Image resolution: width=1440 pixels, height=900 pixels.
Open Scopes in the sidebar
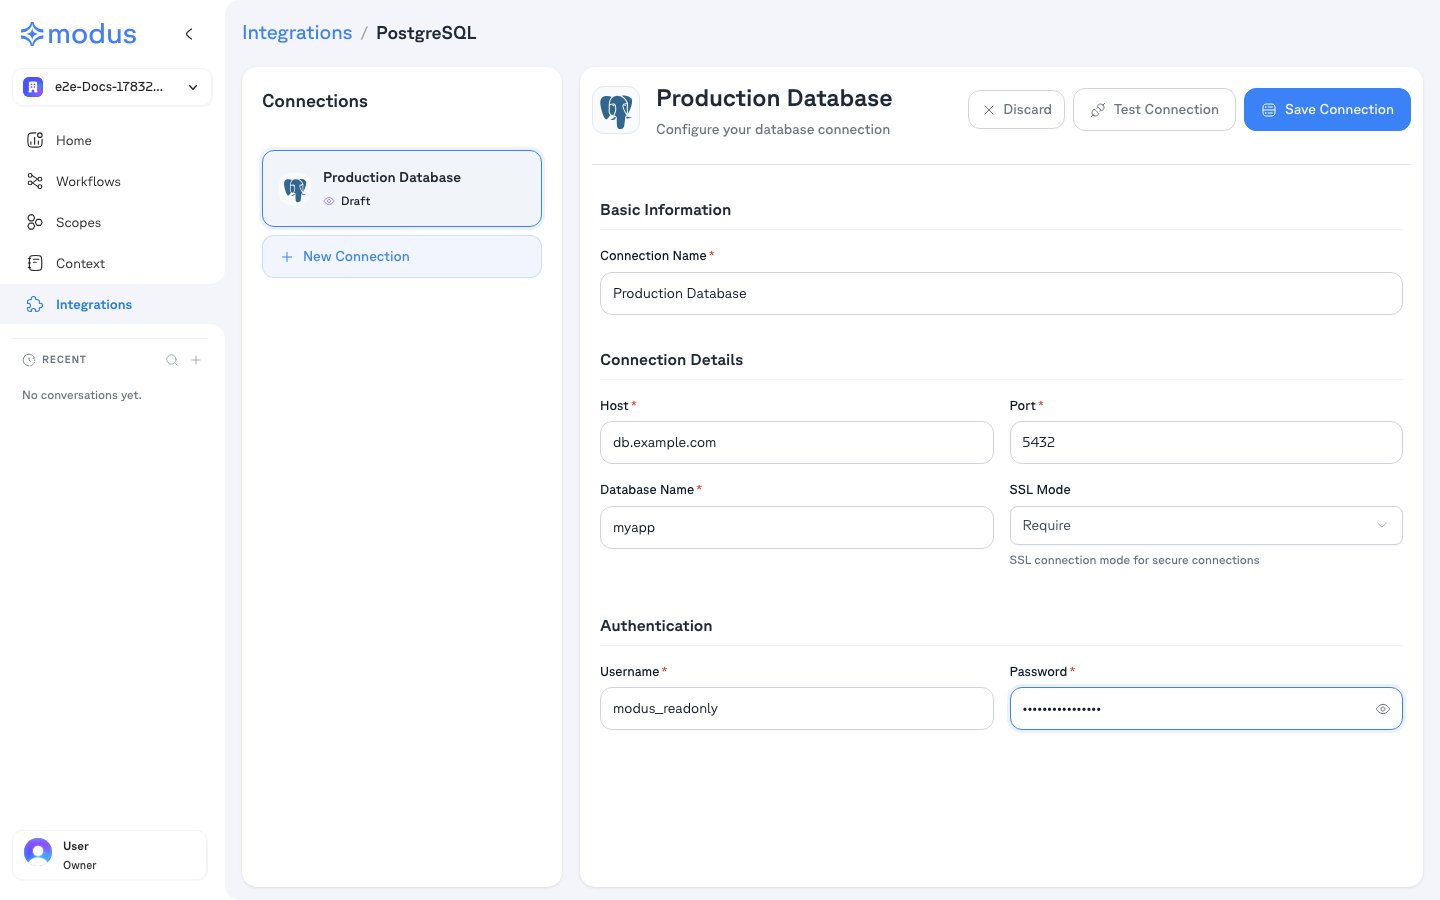112,222
